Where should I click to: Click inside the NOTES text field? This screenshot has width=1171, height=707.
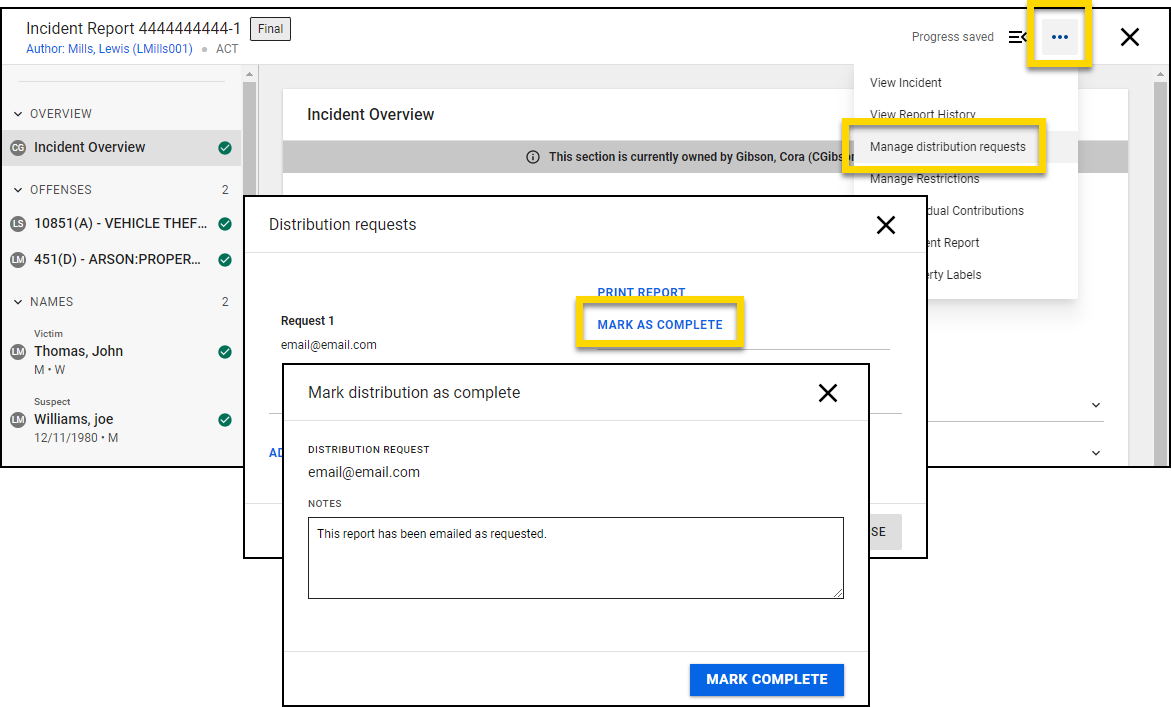(576, 558)
